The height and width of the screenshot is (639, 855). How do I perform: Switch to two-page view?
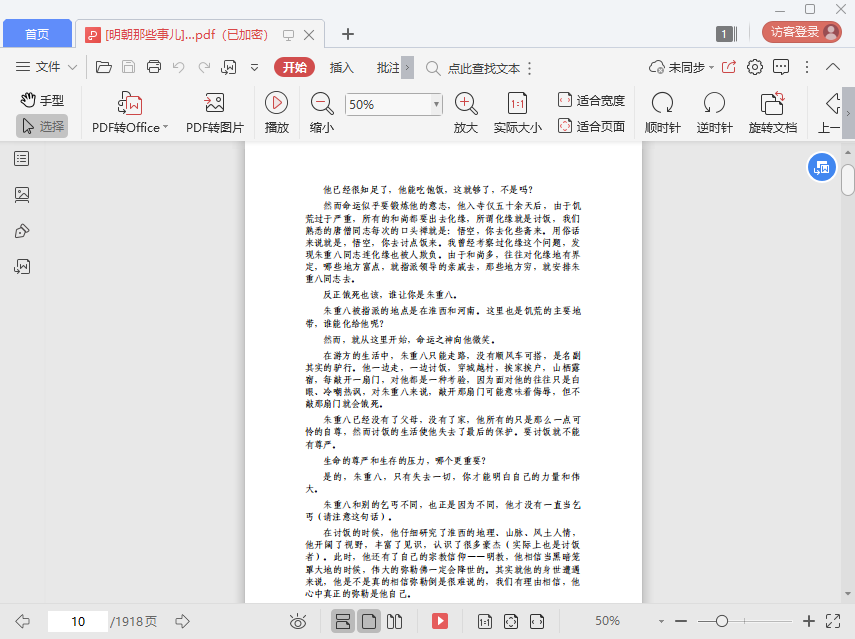(394, 621)
